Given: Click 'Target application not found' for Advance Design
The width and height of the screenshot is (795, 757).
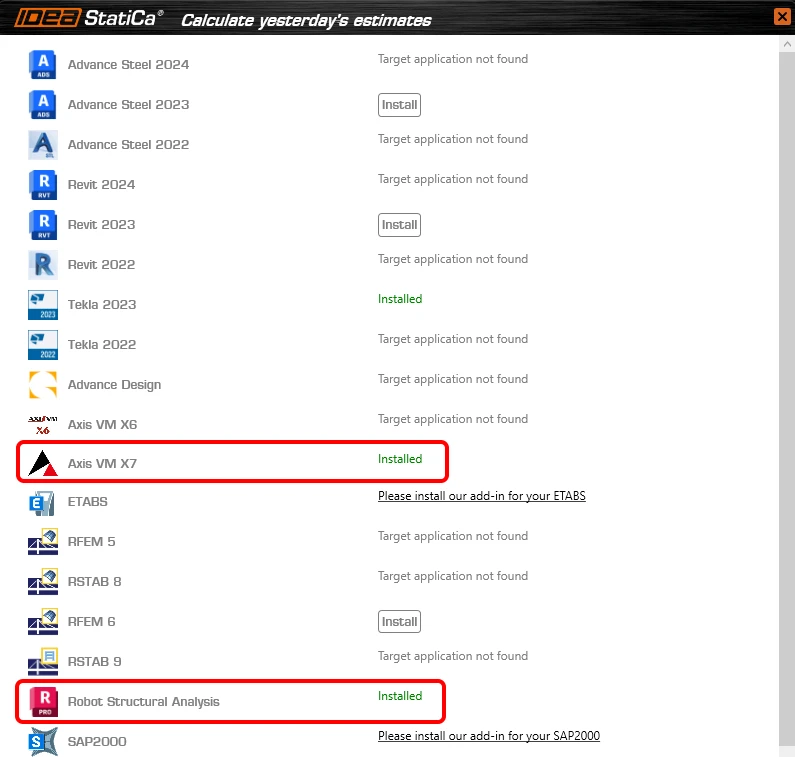Looking at the screenshot, I should pyautogui.click(x=453, y=379).
